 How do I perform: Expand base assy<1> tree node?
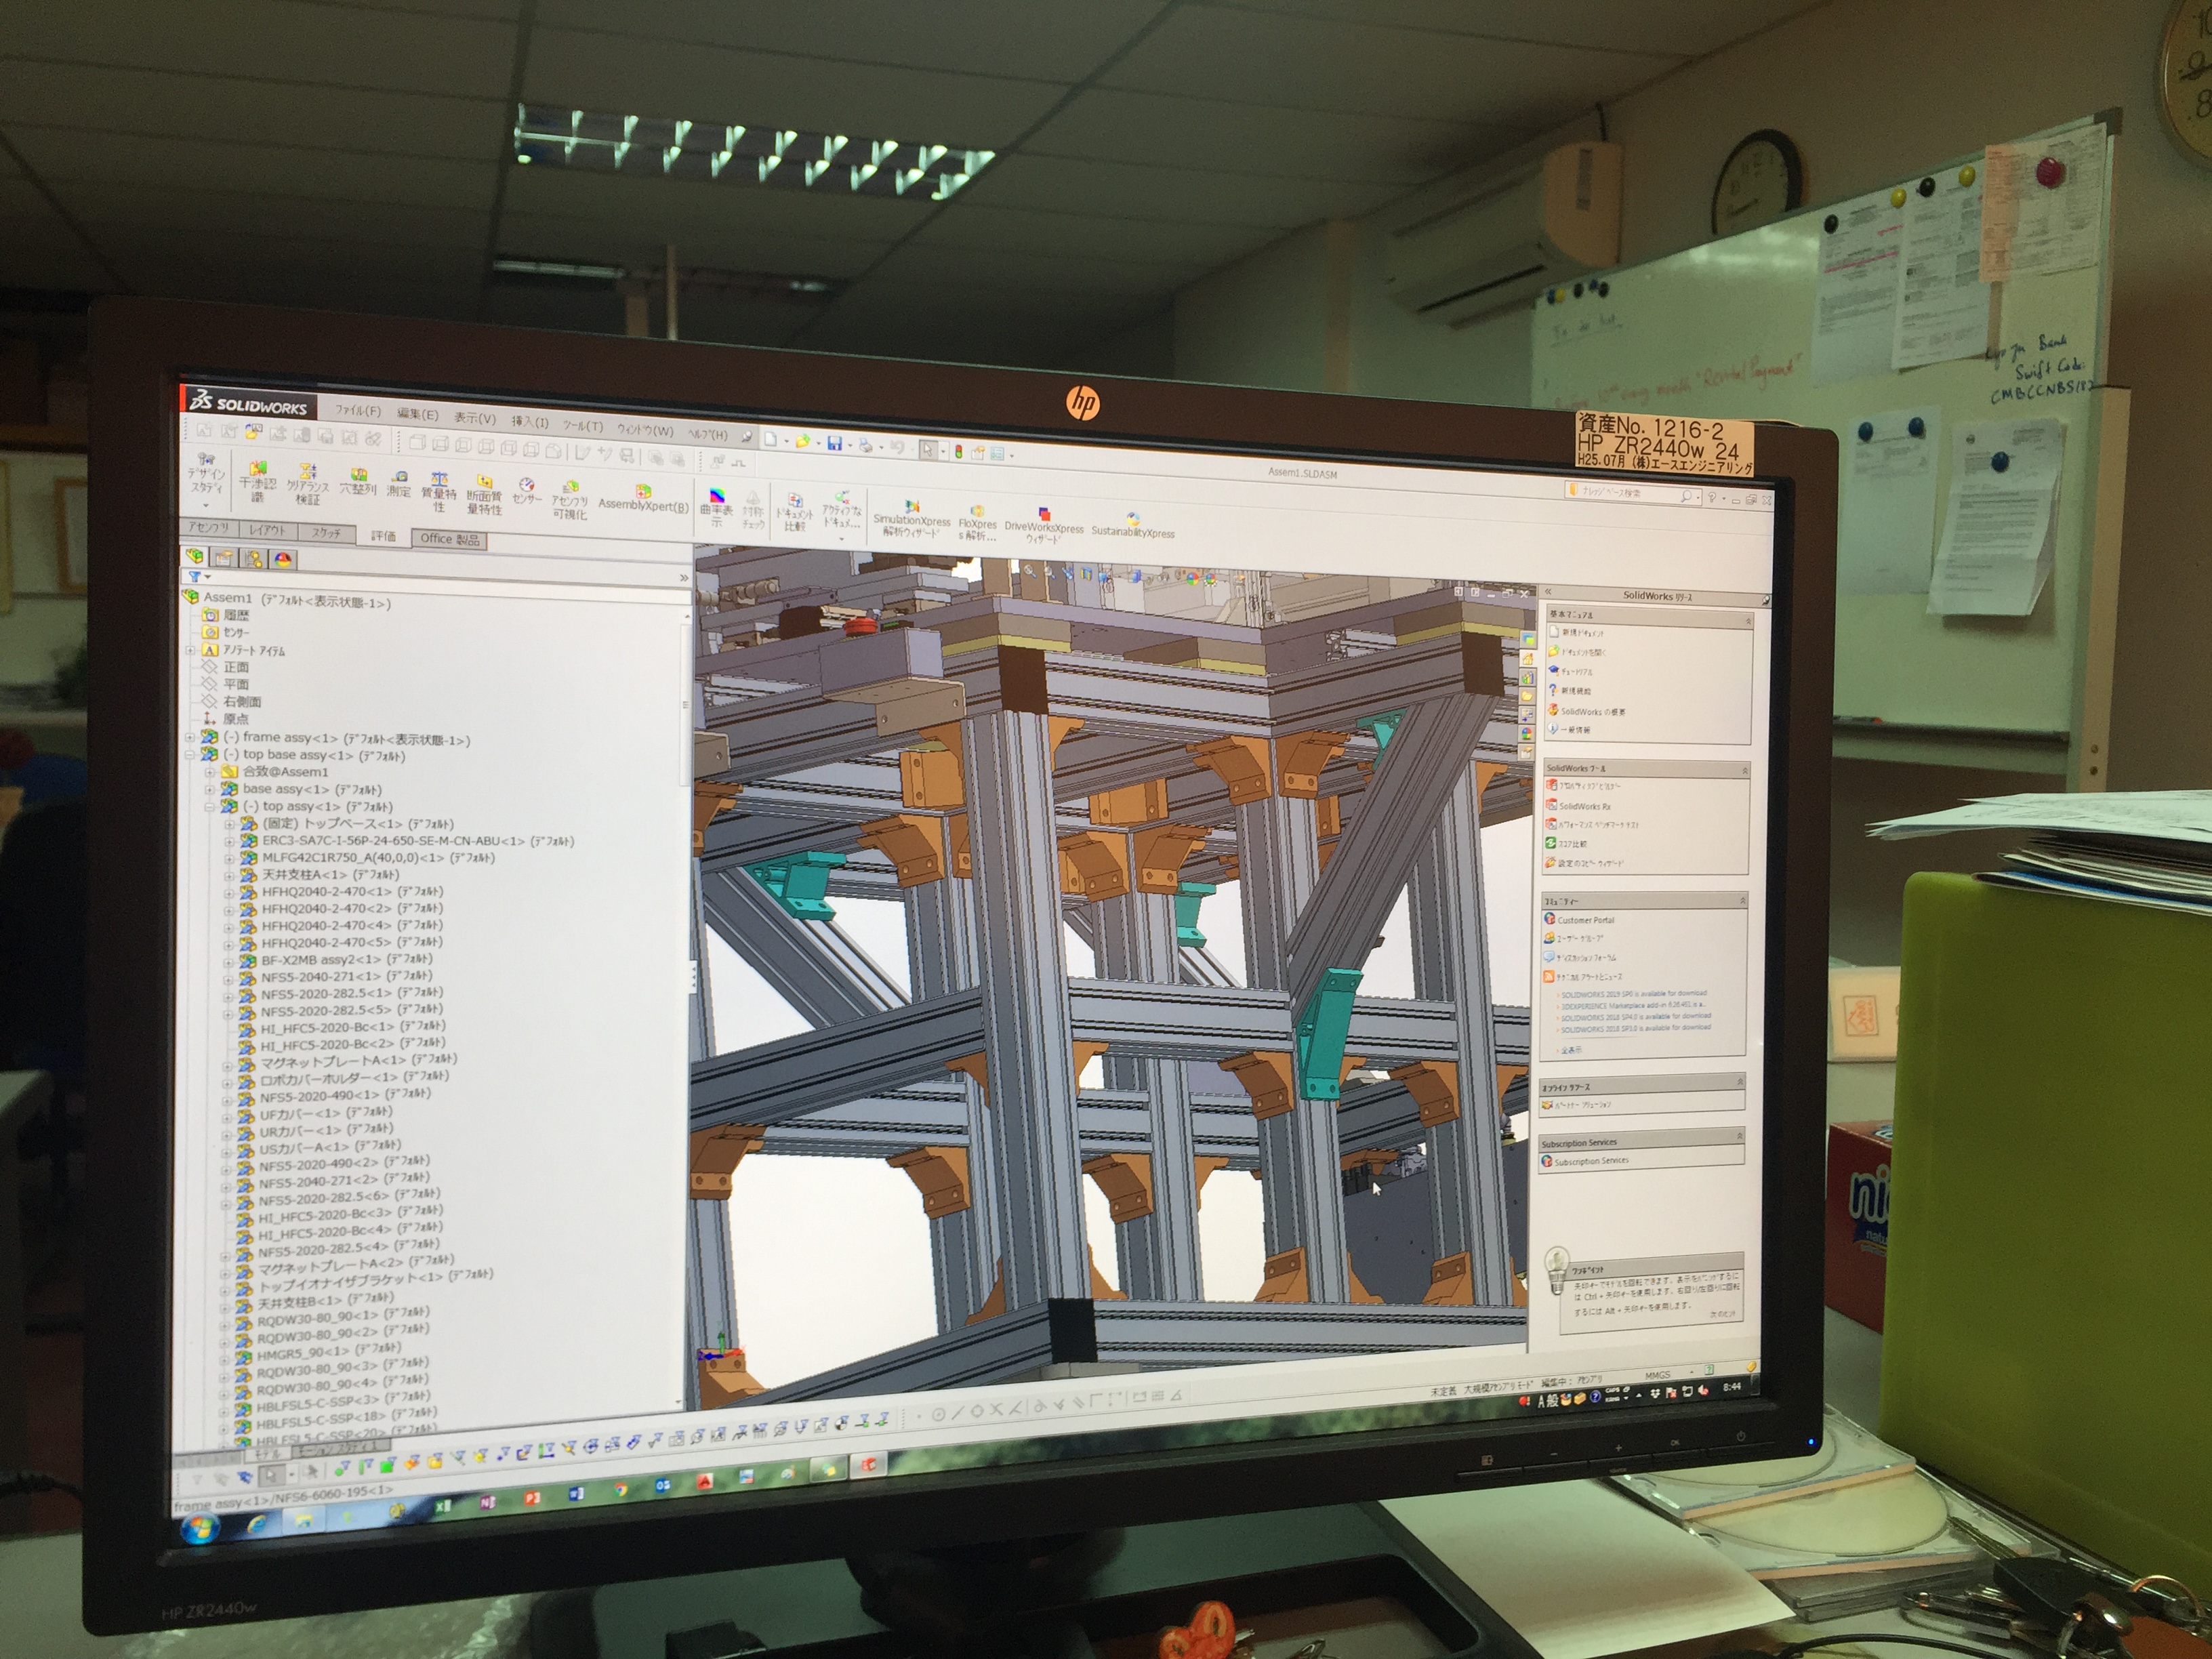209,789
